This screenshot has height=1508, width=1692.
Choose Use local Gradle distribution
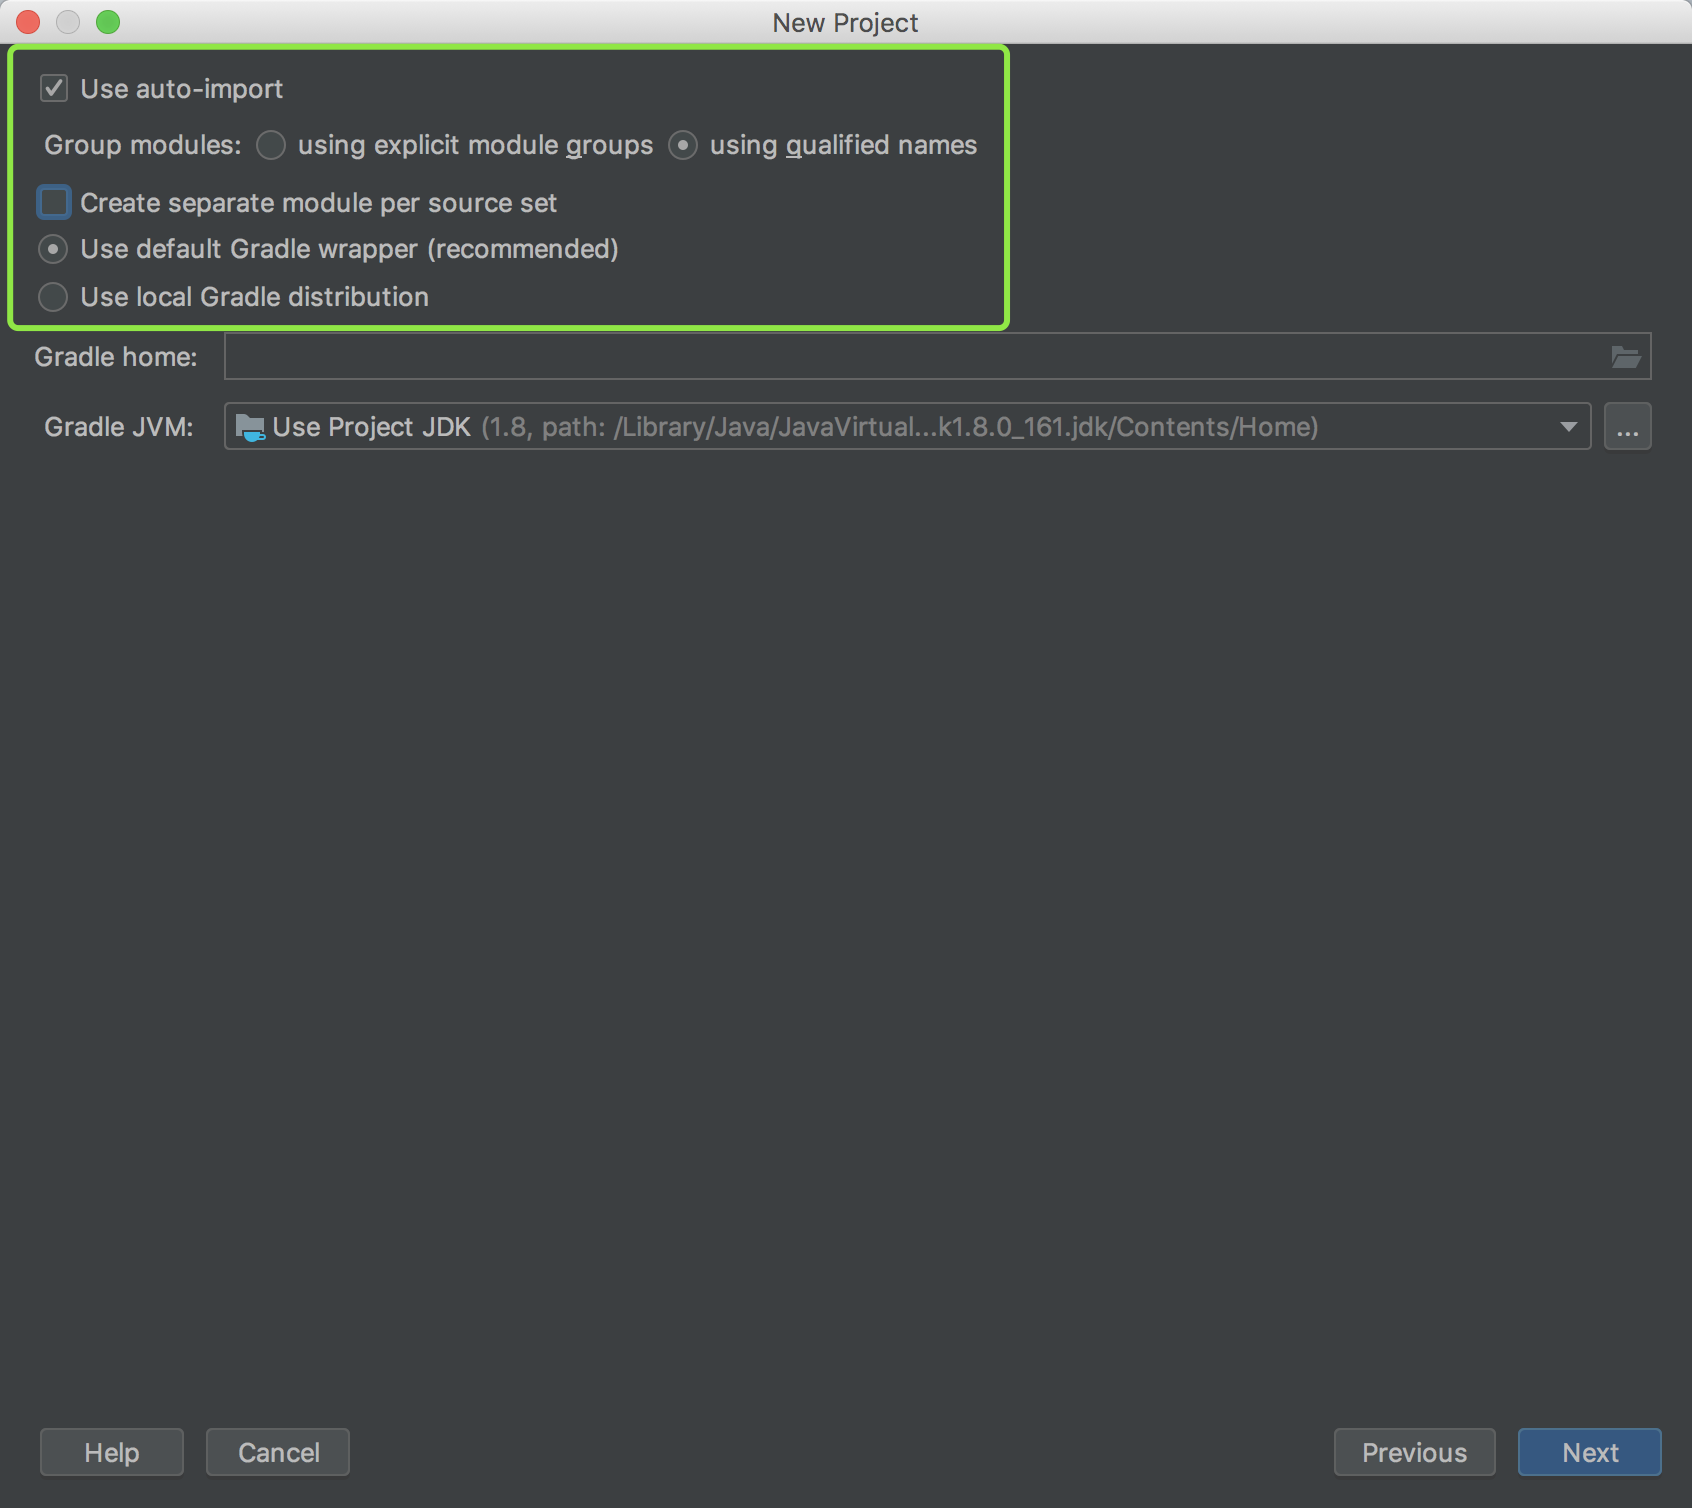[x=53, y=297]
